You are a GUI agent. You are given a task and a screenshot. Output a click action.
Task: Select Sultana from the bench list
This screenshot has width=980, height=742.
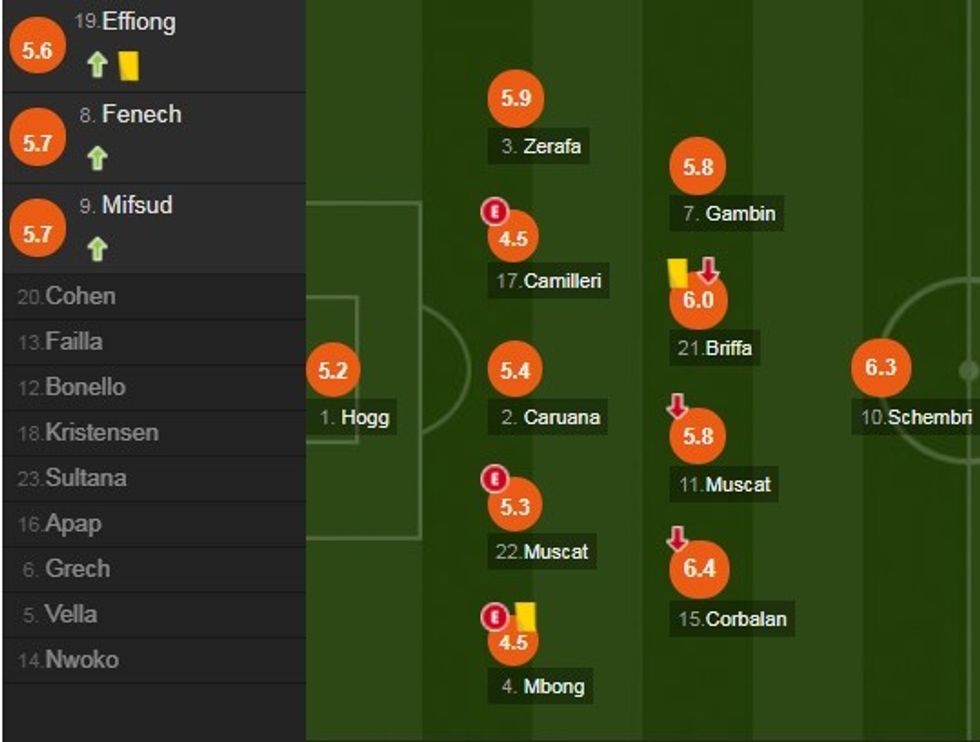85,478
